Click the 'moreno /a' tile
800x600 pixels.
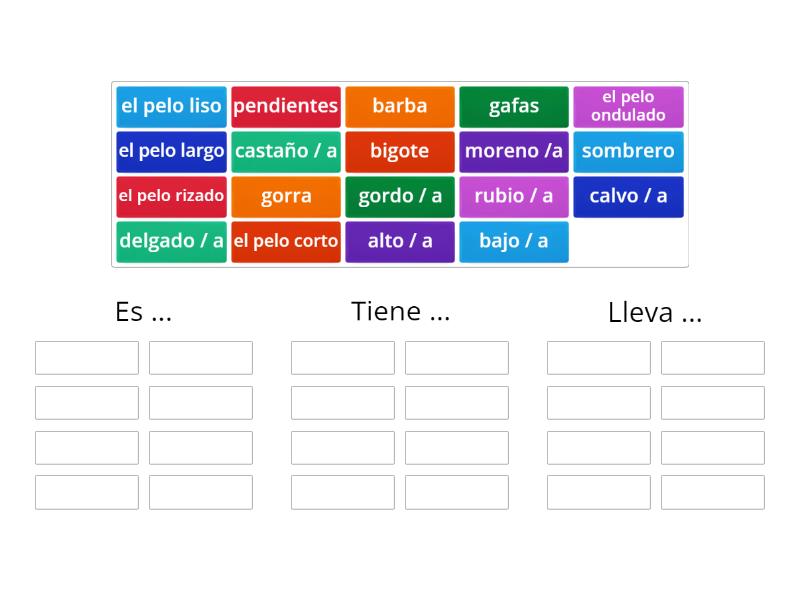[514, 151]
